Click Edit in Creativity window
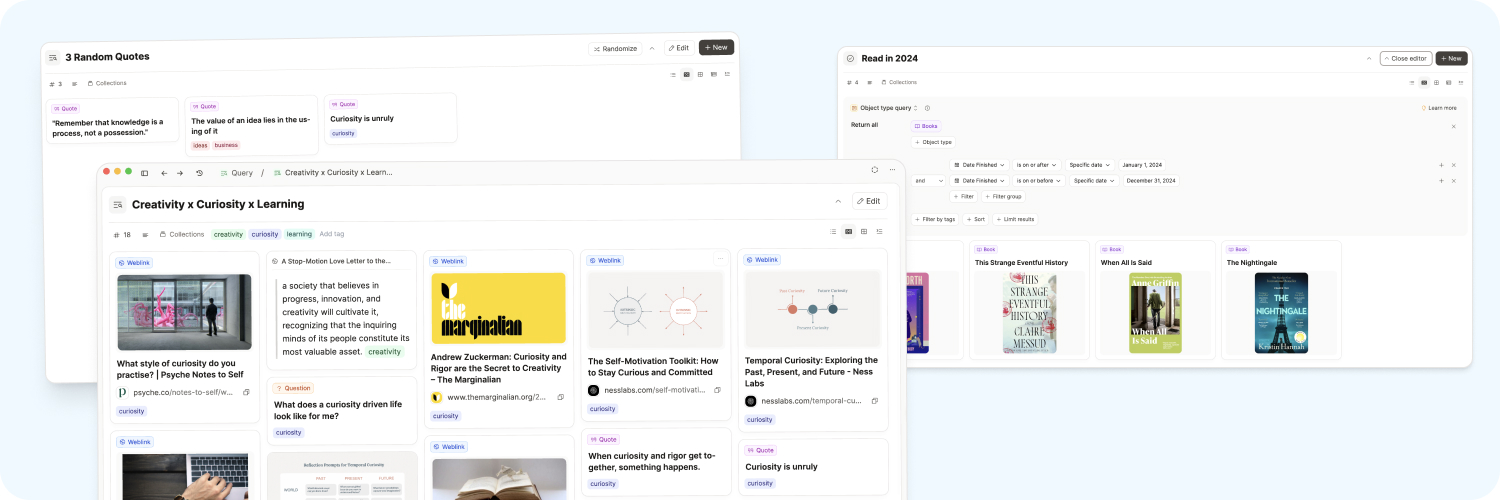 [869, 201]
